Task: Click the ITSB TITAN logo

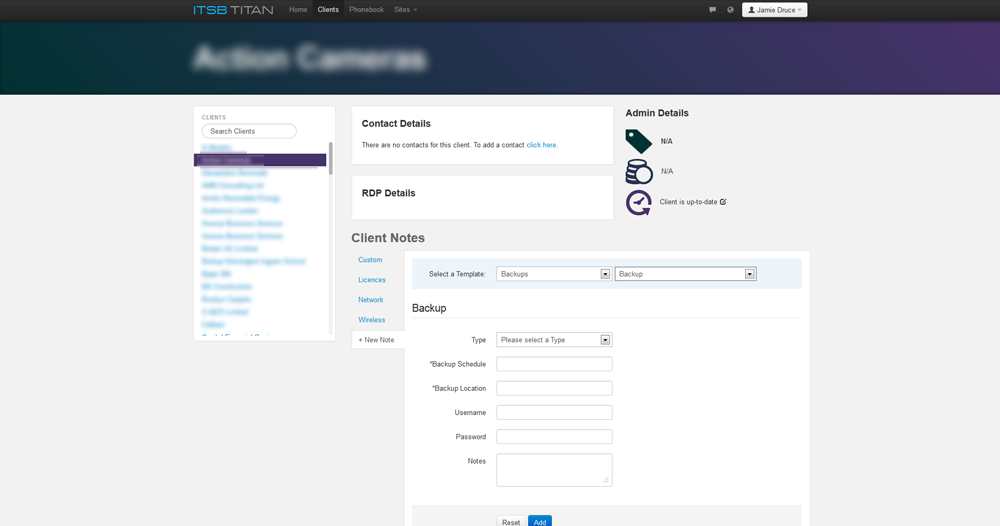Action: (234, 10)
